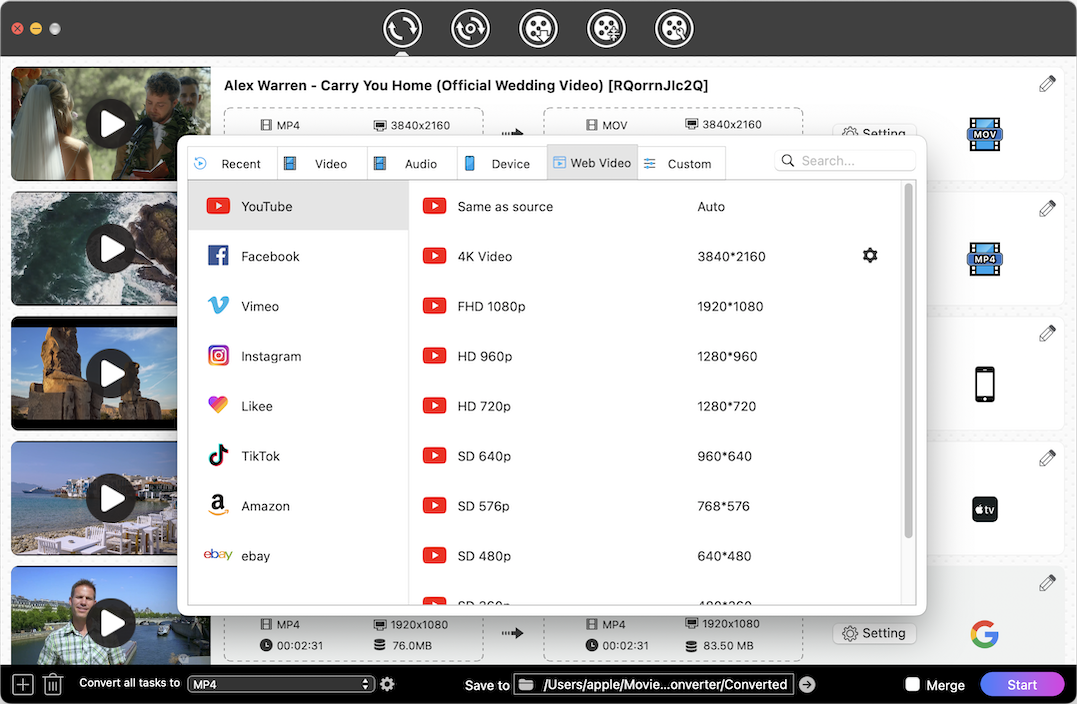Viewport: 1077px width, 704px height.
Task: Switch to the Custom tab
Action: click(679, 163)
